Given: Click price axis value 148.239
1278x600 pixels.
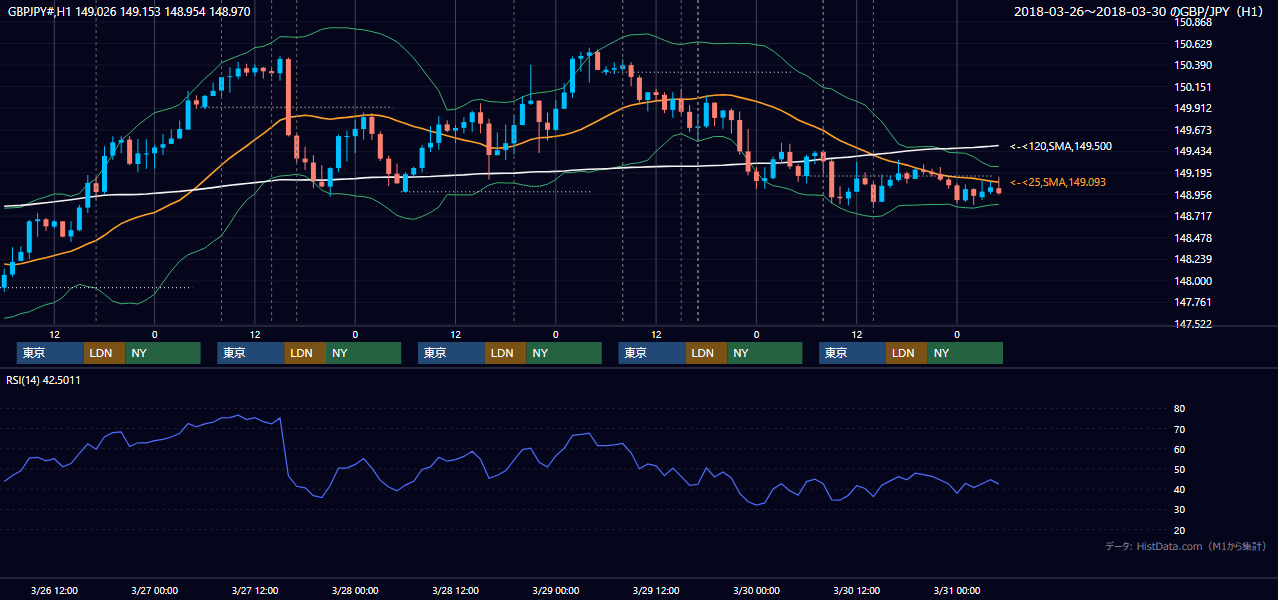Looking at the screenshot, I should pos(1194,260).
